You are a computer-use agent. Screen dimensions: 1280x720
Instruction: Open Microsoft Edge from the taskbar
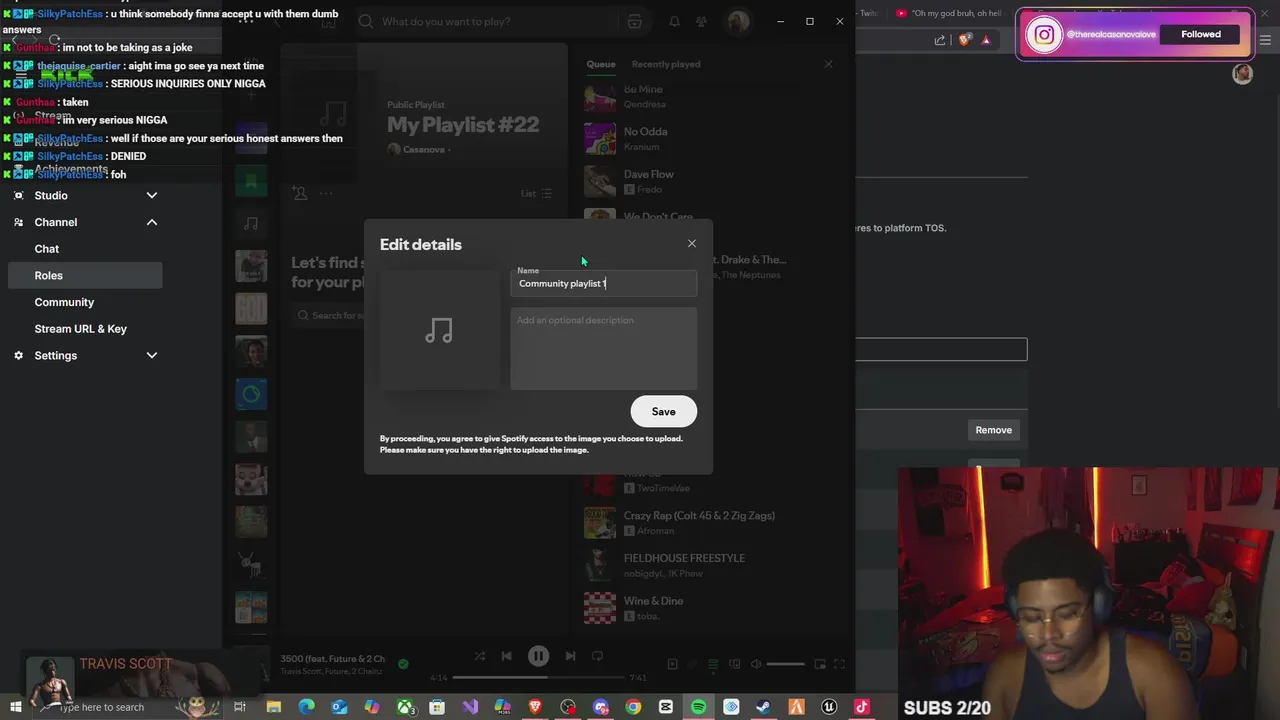pyautogui.click(x=307, y=707)
